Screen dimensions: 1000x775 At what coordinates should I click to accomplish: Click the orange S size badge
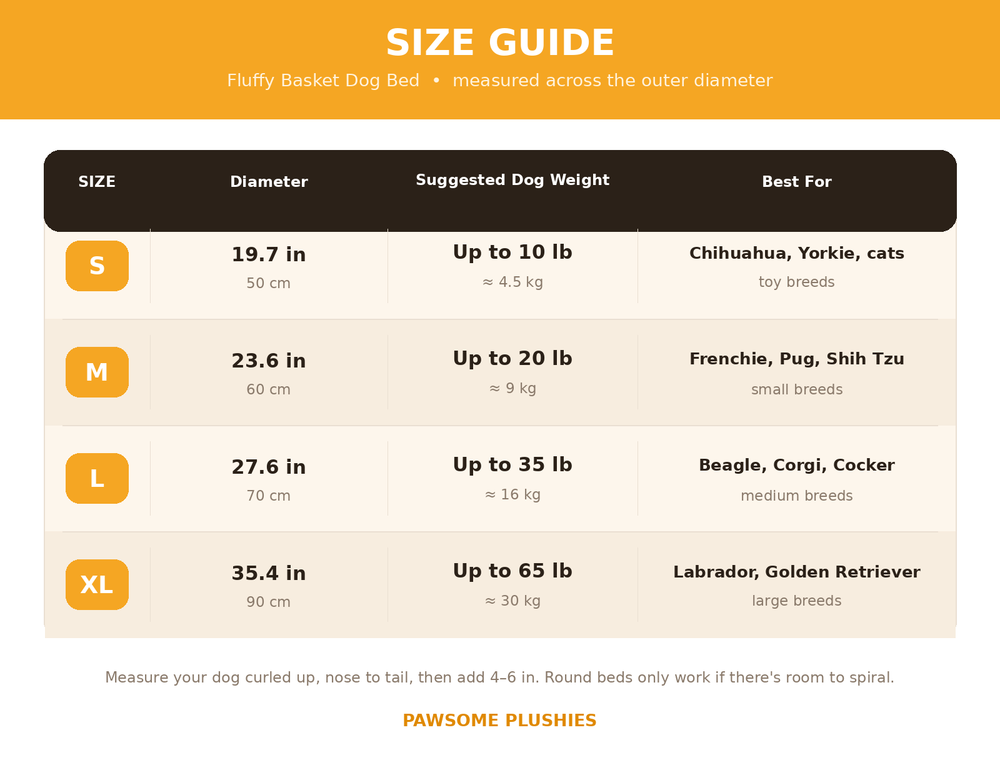(97, 266)
